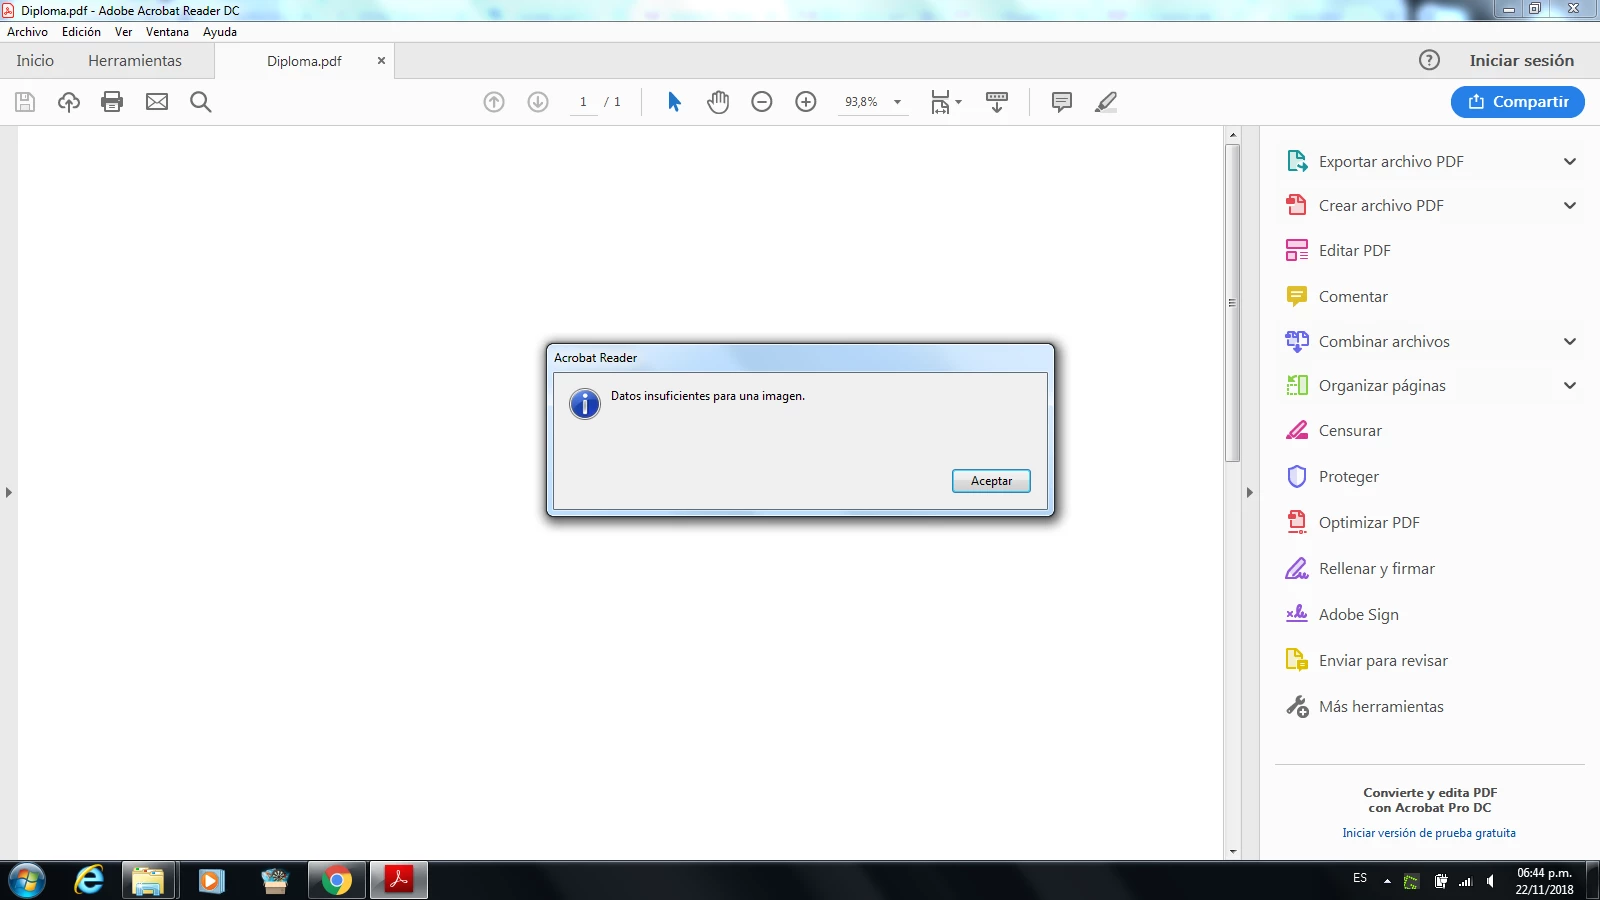Click the send by email envelope icon

point(157,102)
